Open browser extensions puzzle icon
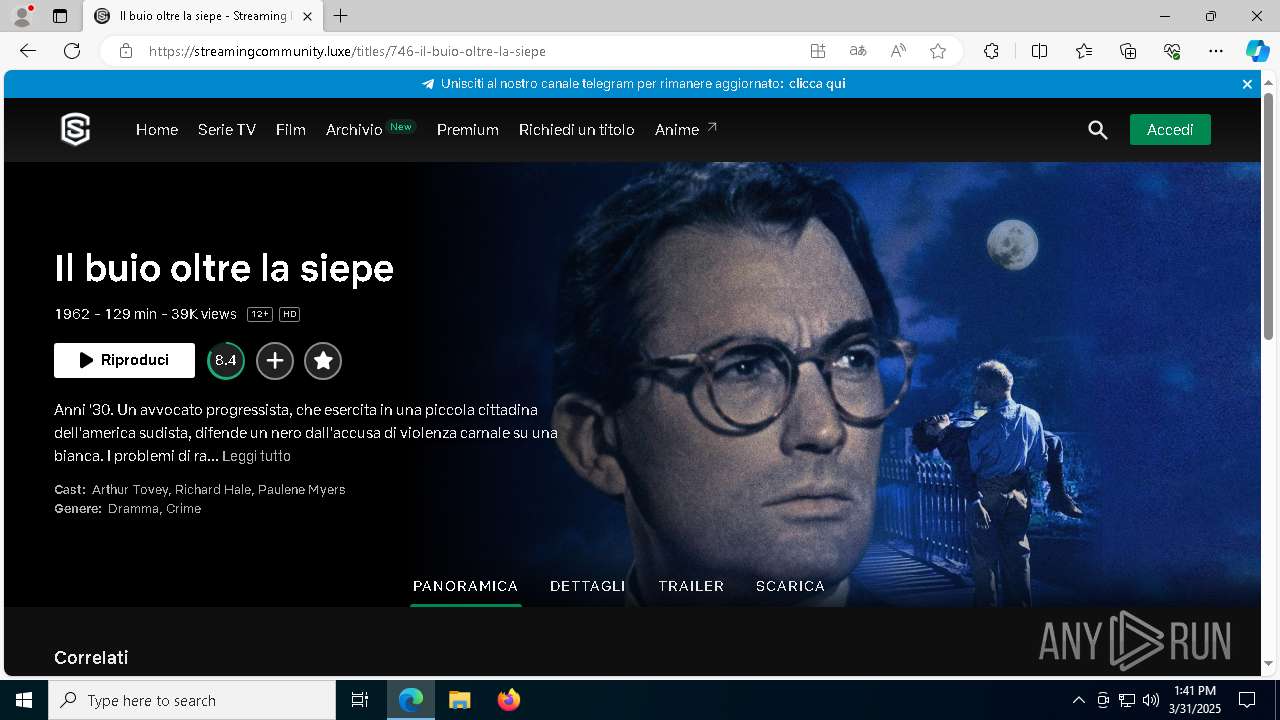Image resolution: width=1280 pixels, height=720 pixels. pos(991,51)
